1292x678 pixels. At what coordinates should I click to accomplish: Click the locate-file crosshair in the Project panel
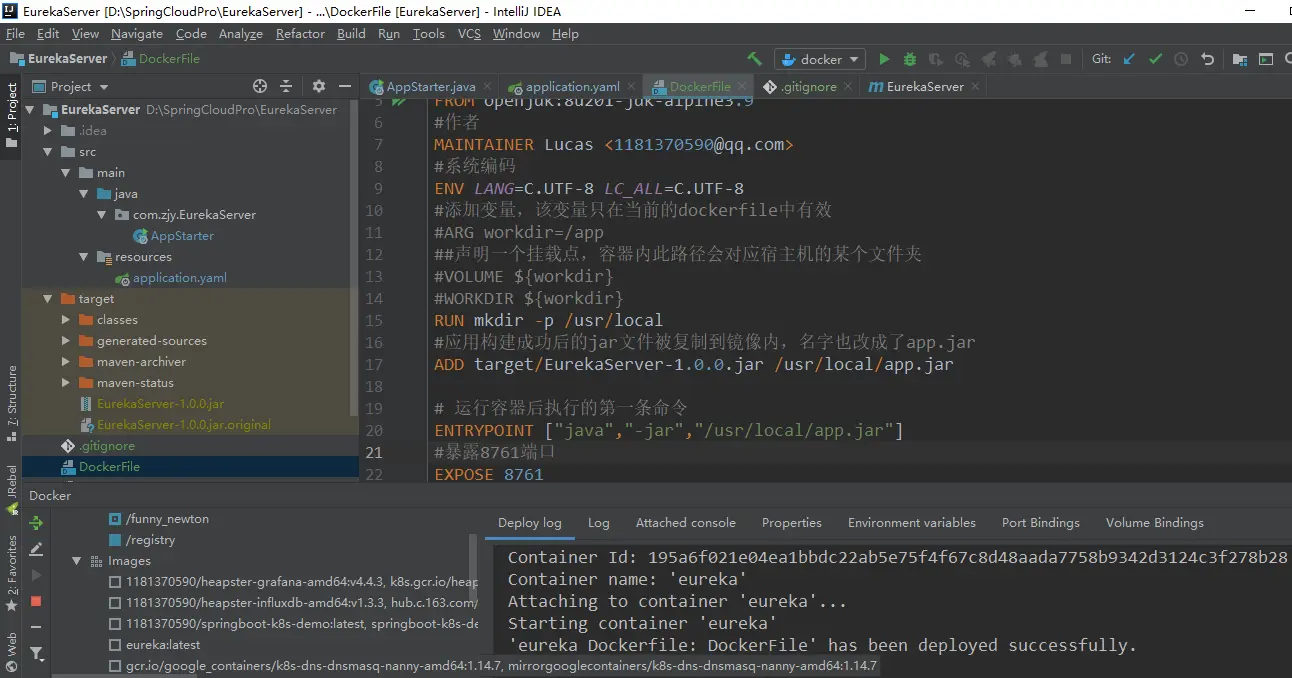tap(260, 86)
